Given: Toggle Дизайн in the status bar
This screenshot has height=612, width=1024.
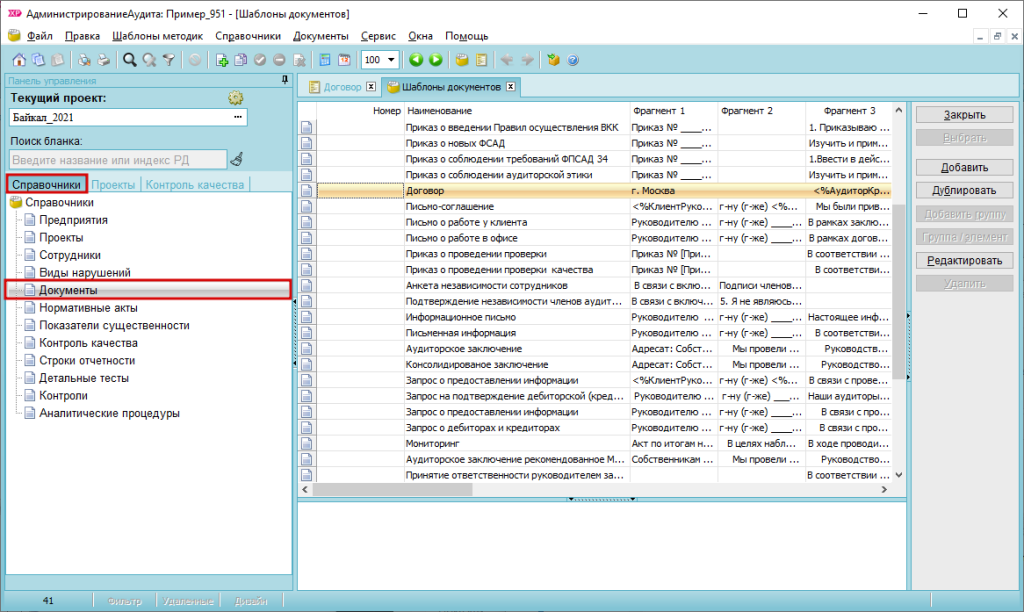Looking at the screenshot, I should pyautogui.click(x=251, y=601).
